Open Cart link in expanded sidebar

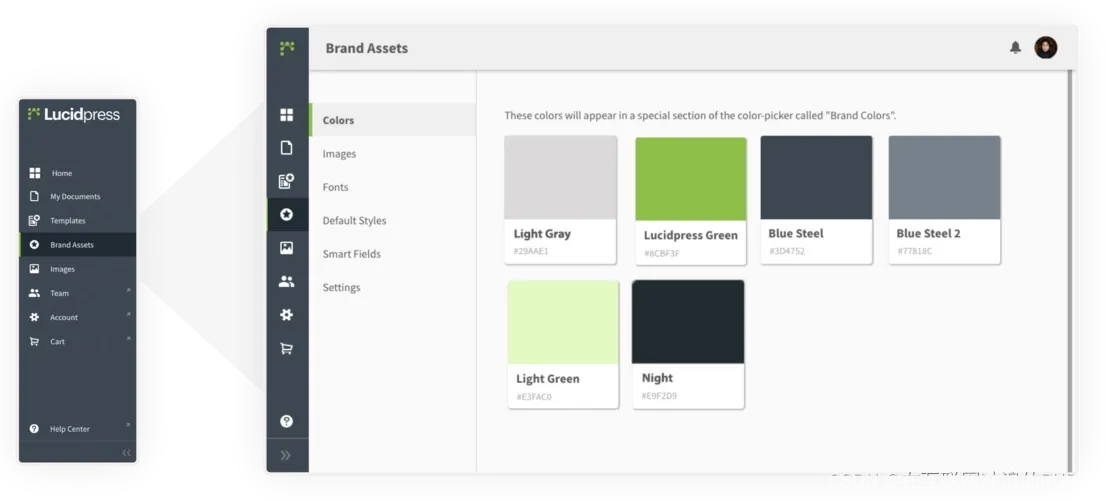(x=57, y=342)
